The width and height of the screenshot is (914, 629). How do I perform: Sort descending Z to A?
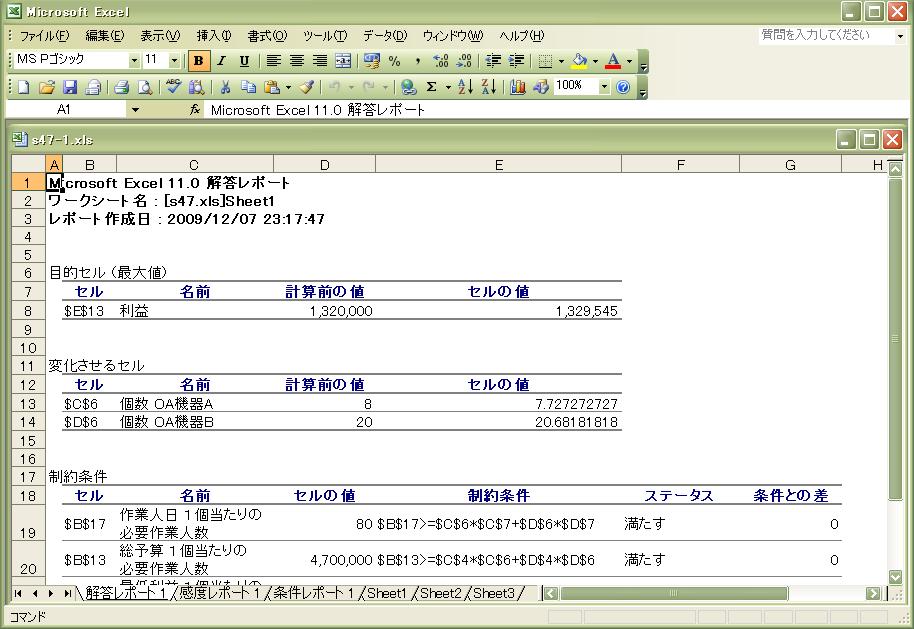489,87
